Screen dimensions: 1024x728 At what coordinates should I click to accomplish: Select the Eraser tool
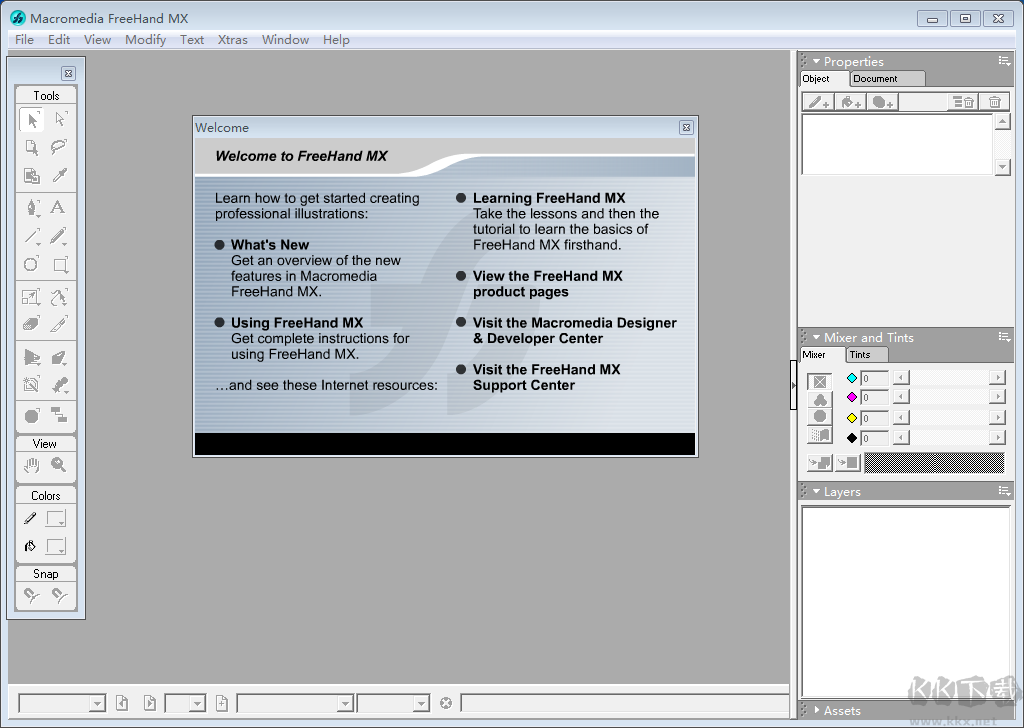tap(31, 324)
